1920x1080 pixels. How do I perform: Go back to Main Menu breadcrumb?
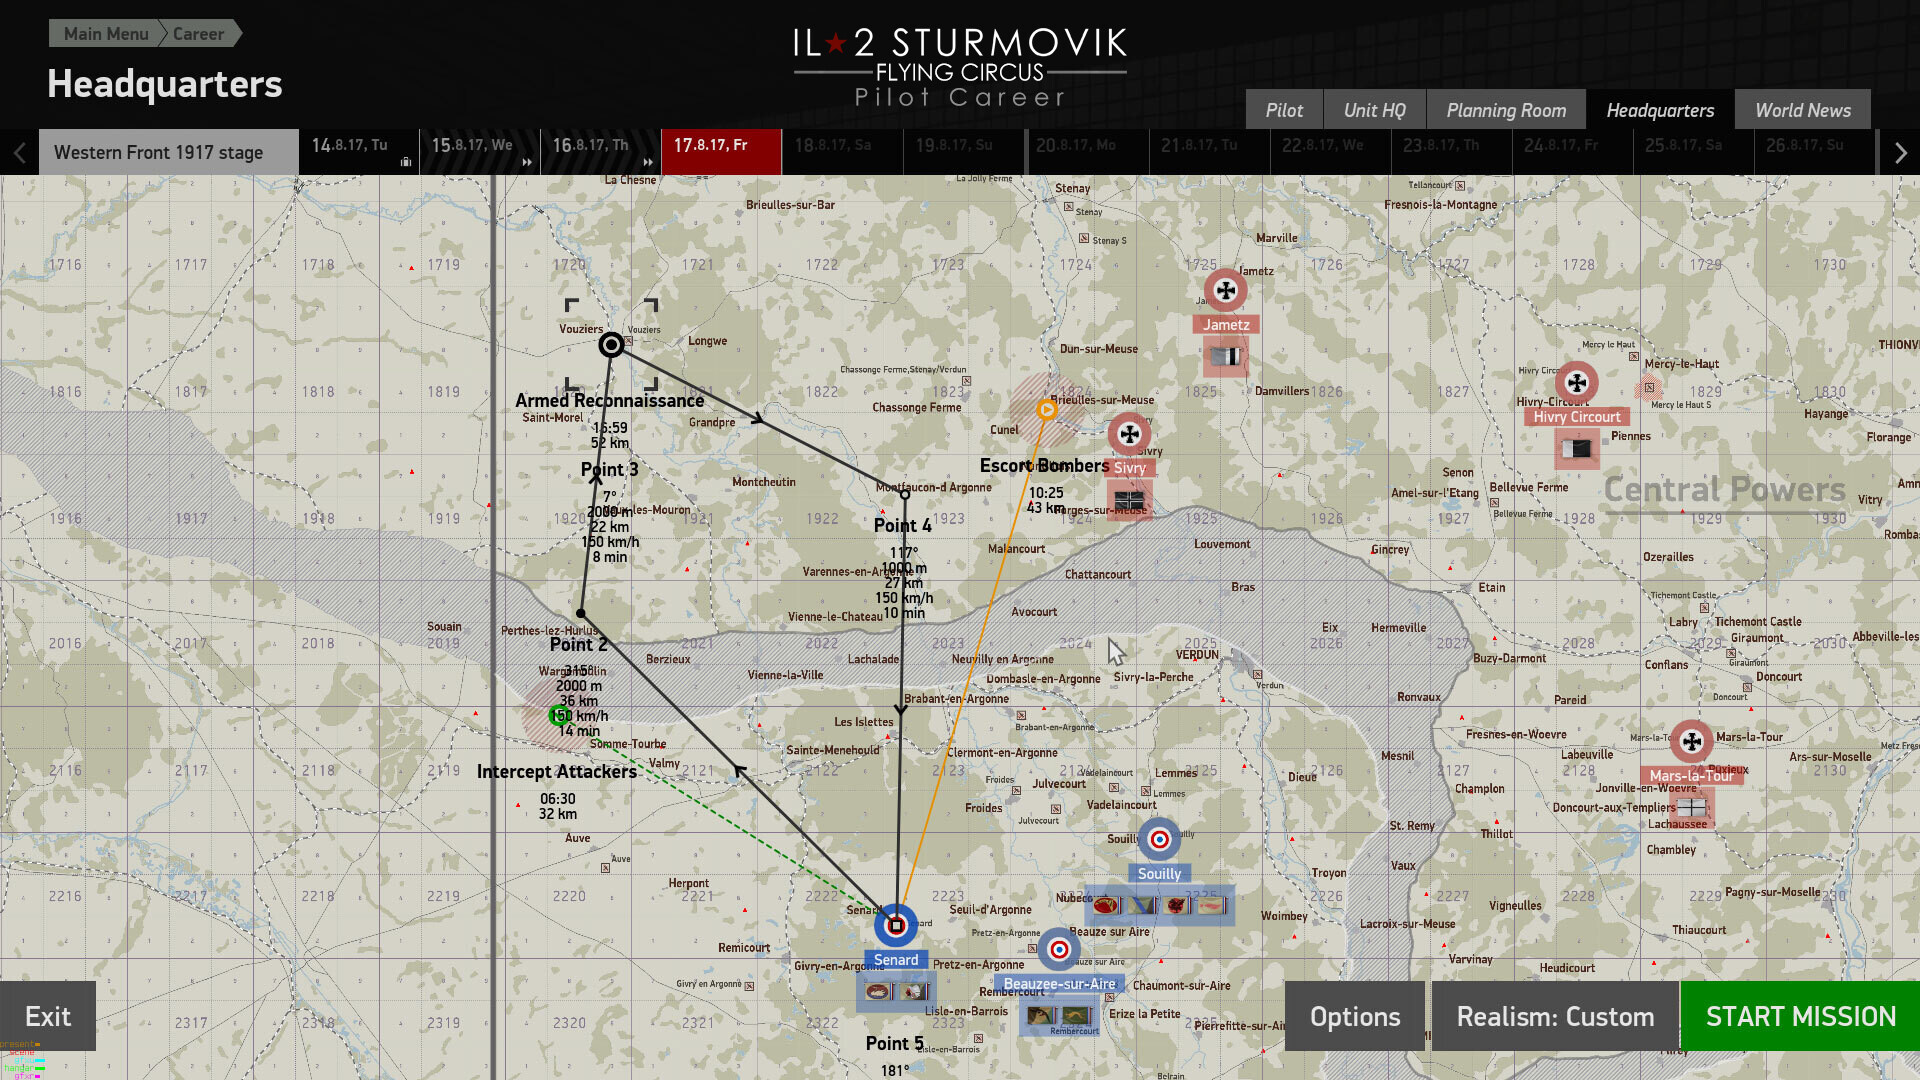tap(106, 33)
